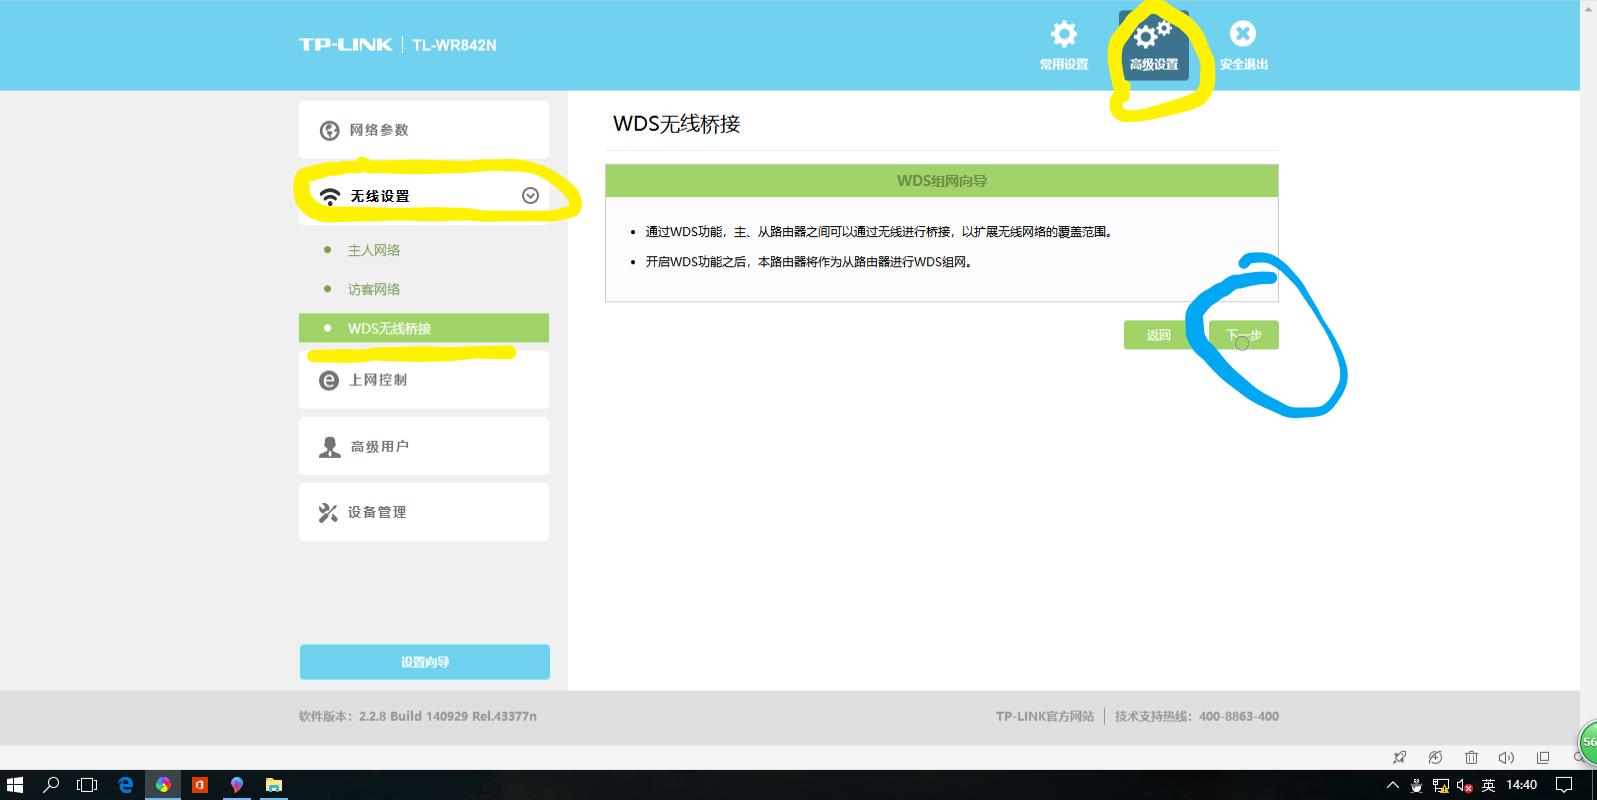Open the 上网控制 sidebar section
The width and height of the screenshot is (1597, 800).
424,380
